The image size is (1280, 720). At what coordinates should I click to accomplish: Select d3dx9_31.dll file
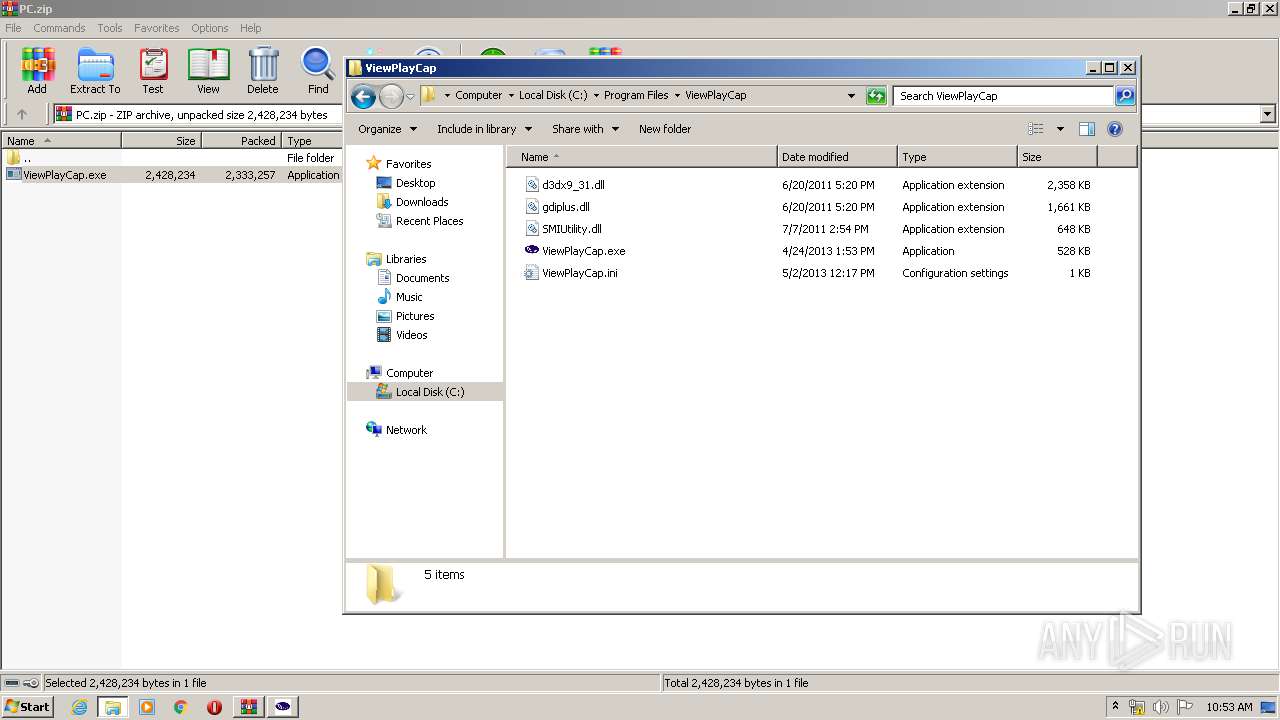573,185
